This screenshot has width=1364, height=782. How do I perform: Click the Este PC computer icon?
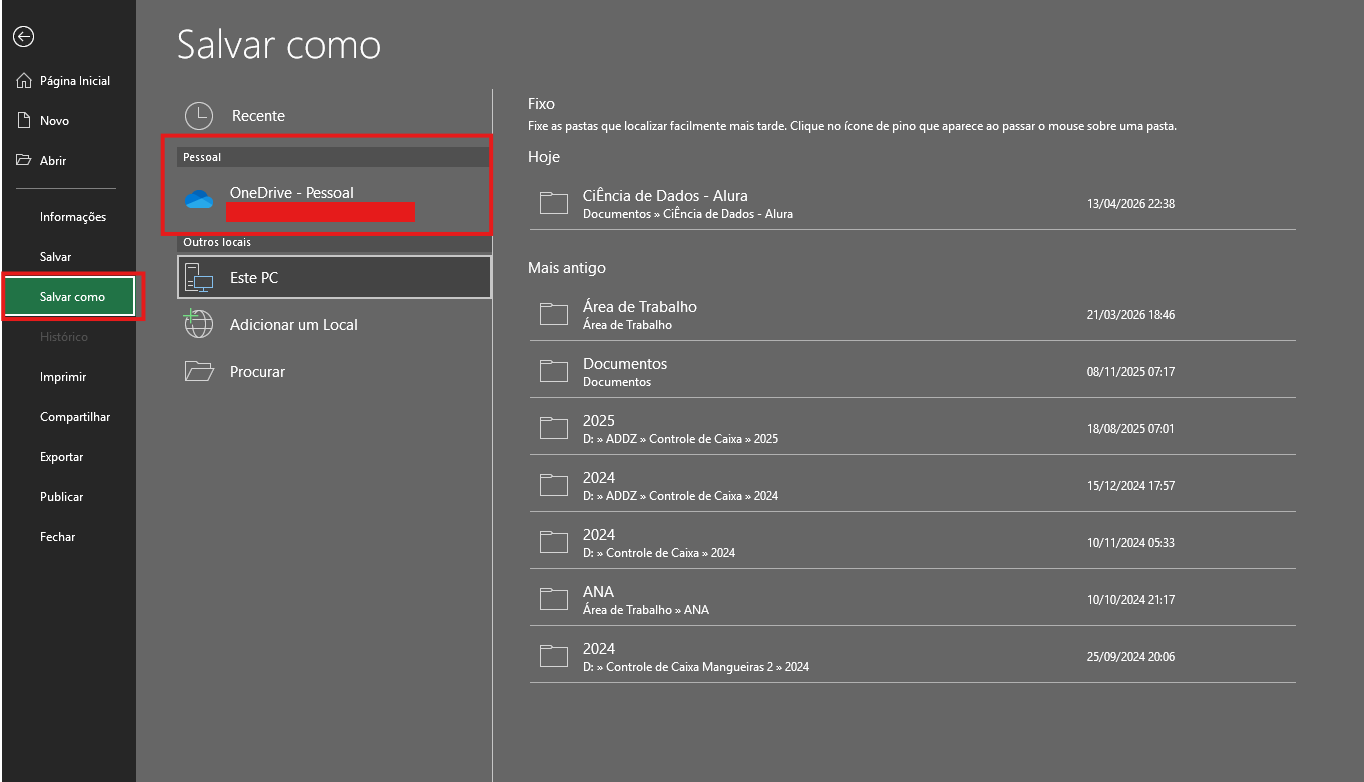pos(199,278)
